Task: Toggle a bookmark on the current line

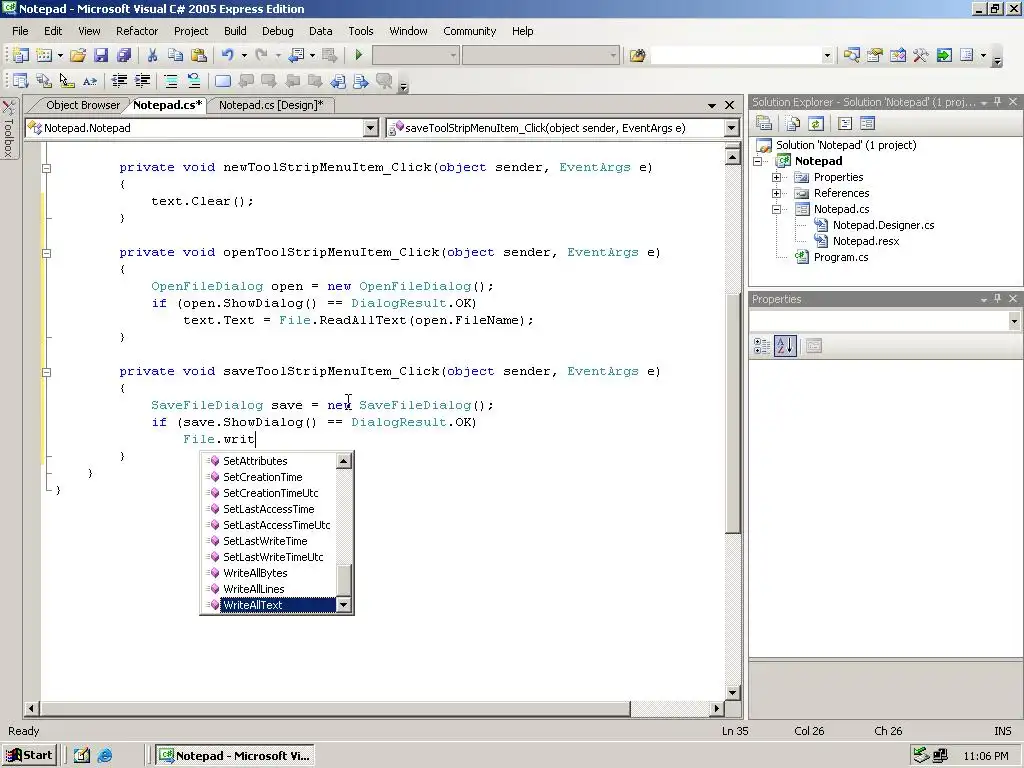Action: click(x=223, y=81)
